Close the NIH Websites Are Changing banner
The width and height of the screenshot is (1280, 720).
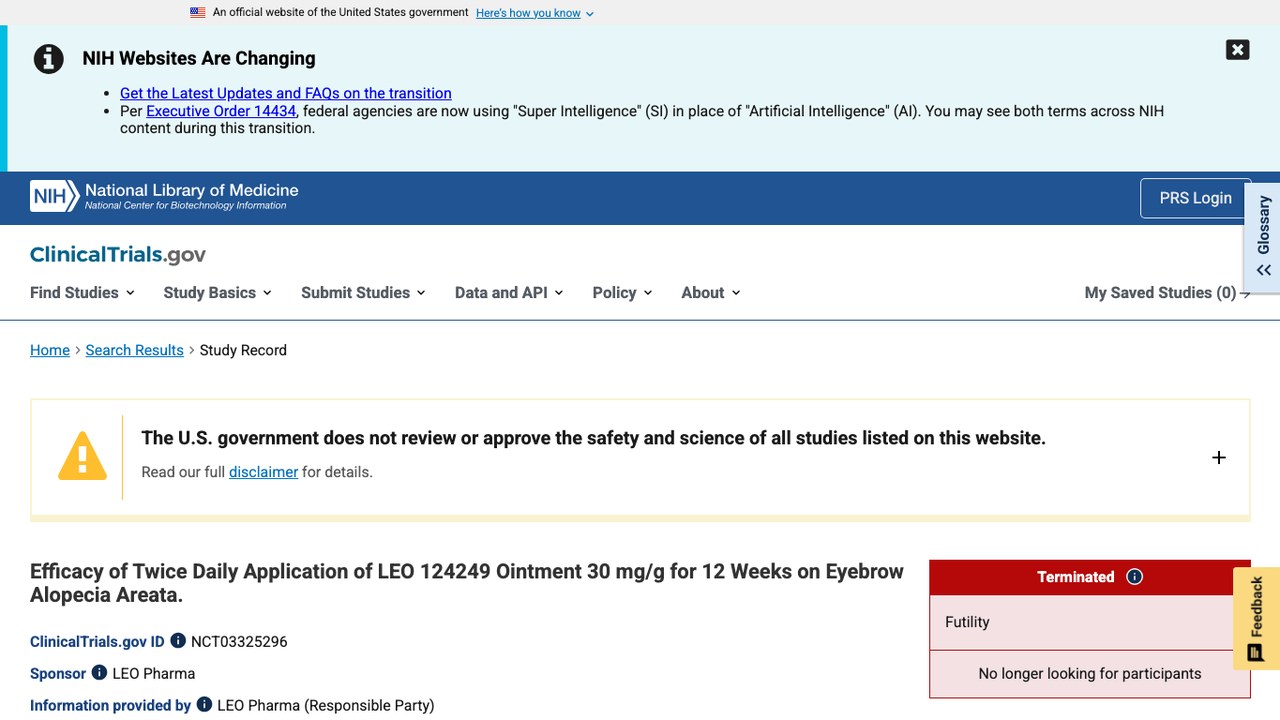[1237, 50]
